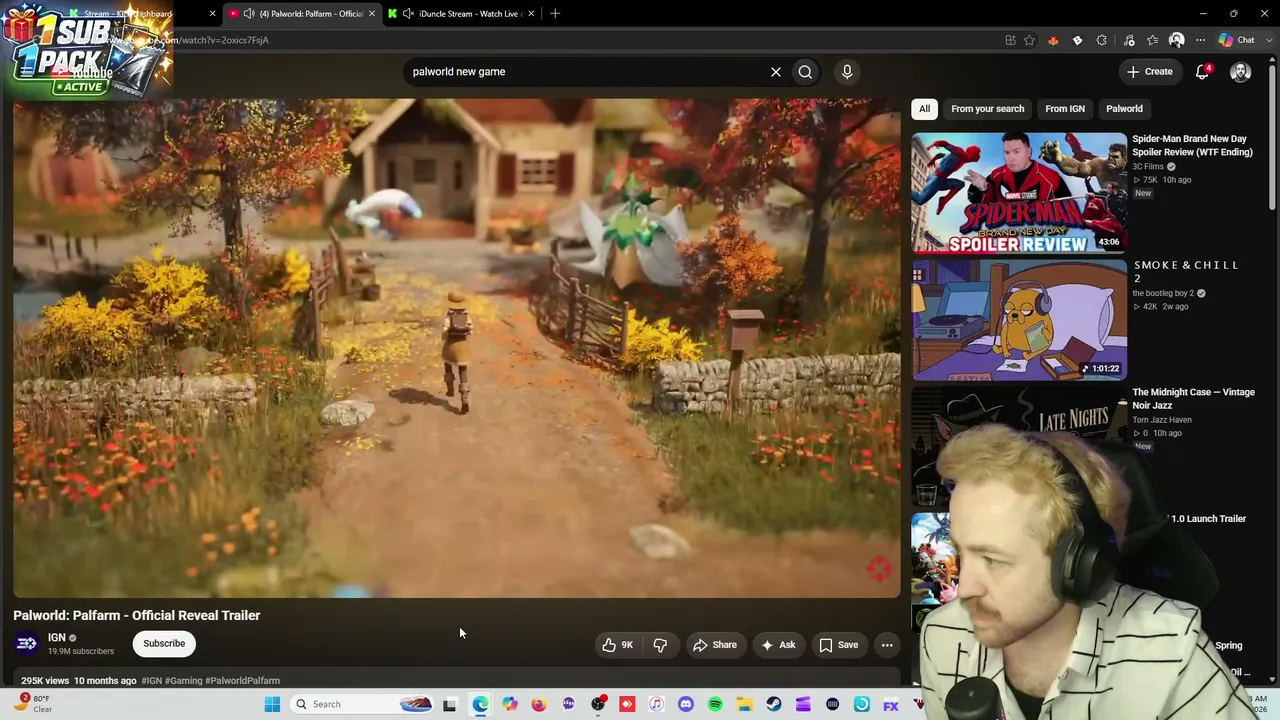Open the #PalworldPalfarm hashtag link

[242, 681]
